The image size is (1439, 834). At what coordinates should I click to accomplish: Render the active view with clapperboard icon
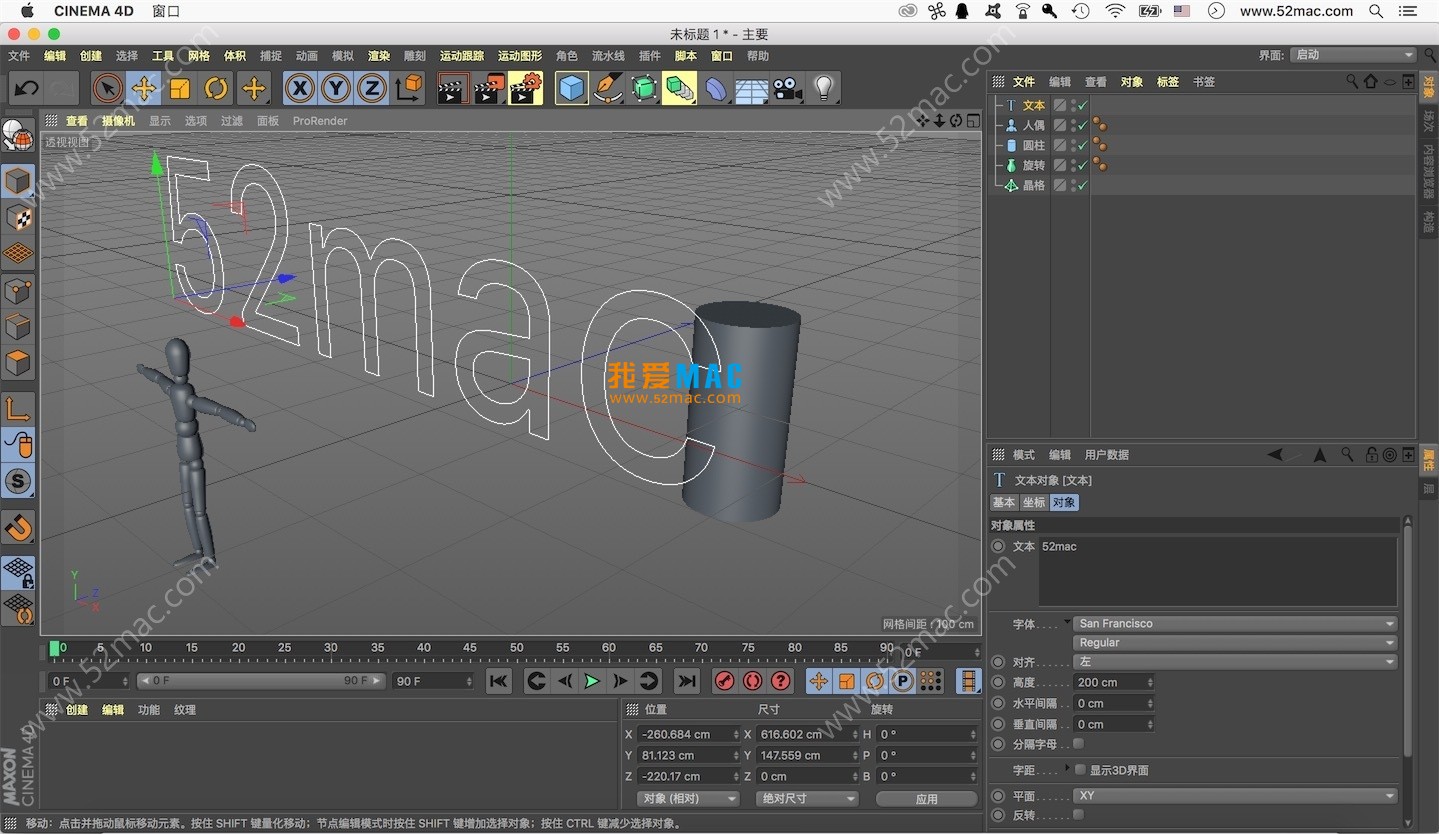[x=453, y=88]
